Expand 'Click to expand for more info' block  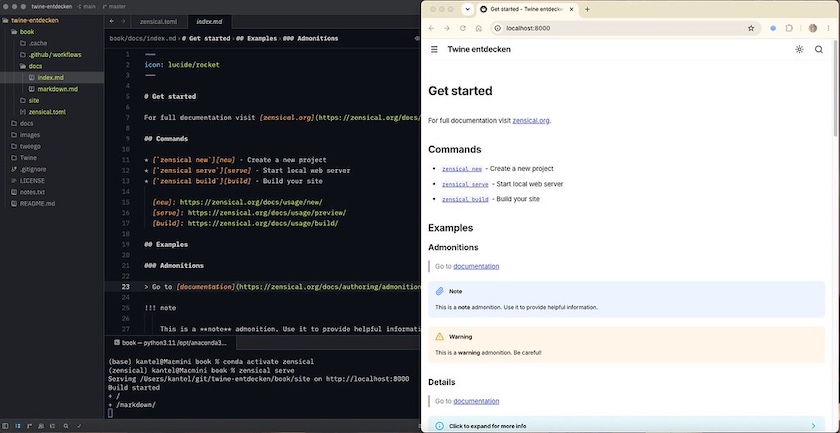(626, 425)
